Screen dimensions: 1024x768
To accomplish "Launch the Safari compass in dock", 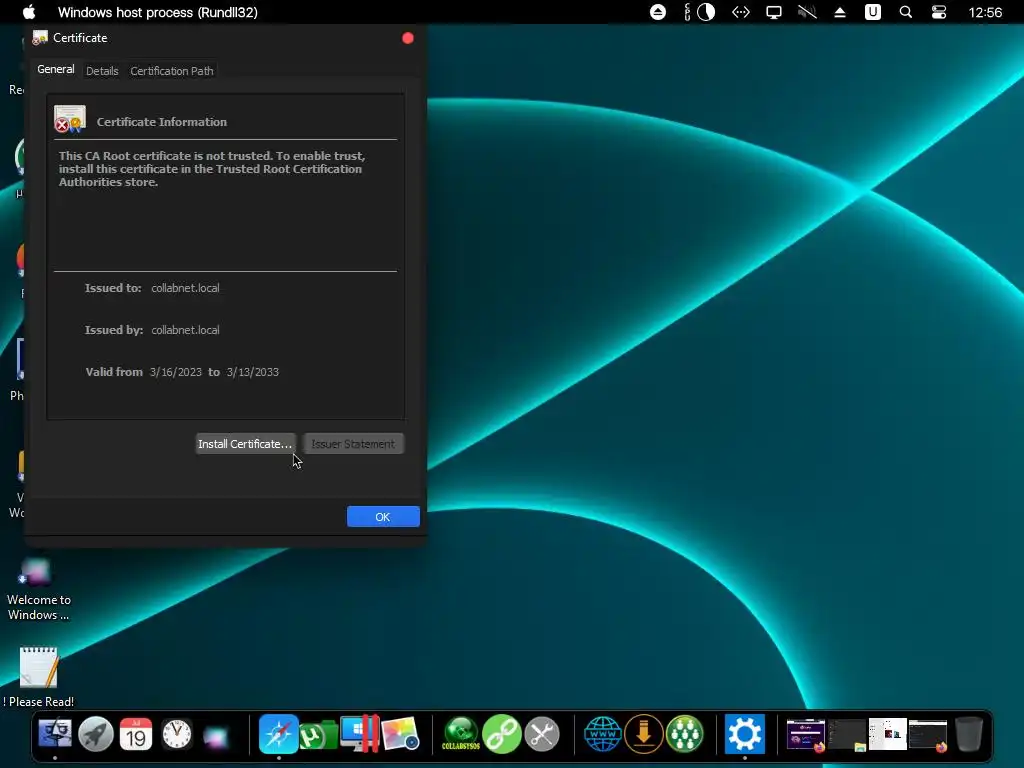I will click(x=279, y=734).
